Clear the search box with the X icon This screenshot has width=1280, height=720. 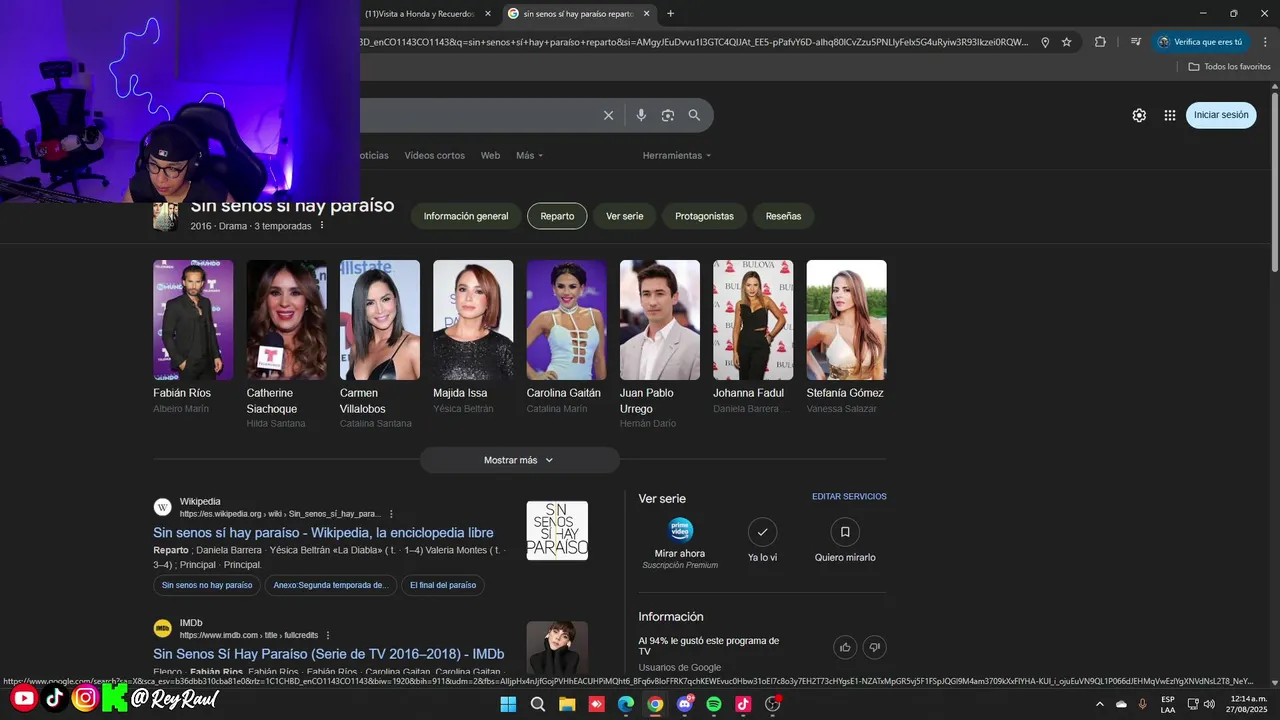[x=608, y=115]
